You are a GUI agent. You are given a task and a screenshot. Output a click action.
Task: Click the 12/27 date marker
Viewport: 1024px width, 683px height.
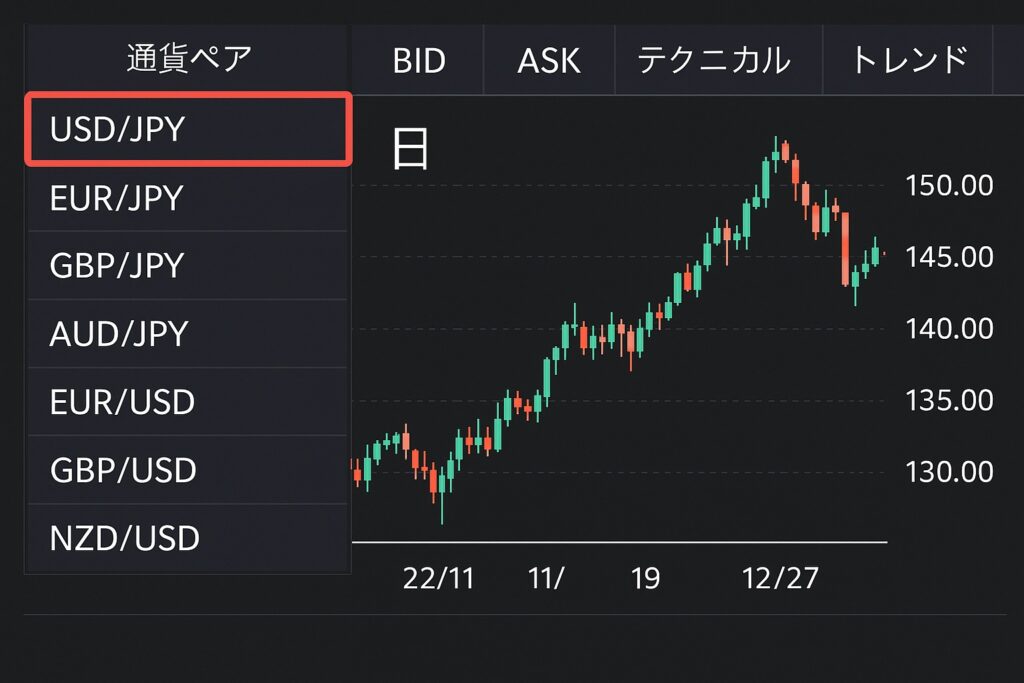point(780,579)
